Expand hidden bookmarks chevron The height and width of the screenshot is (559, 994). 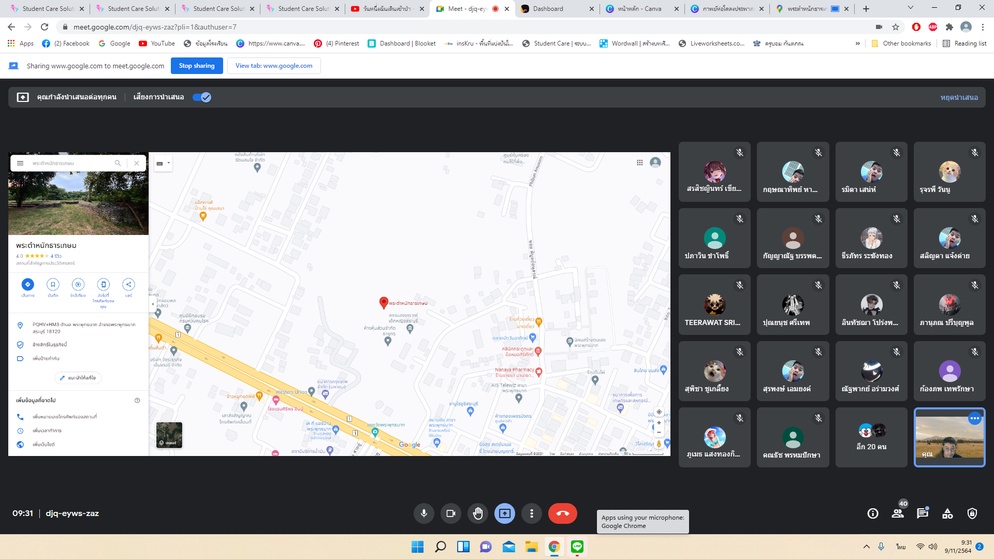coord(858,44)
